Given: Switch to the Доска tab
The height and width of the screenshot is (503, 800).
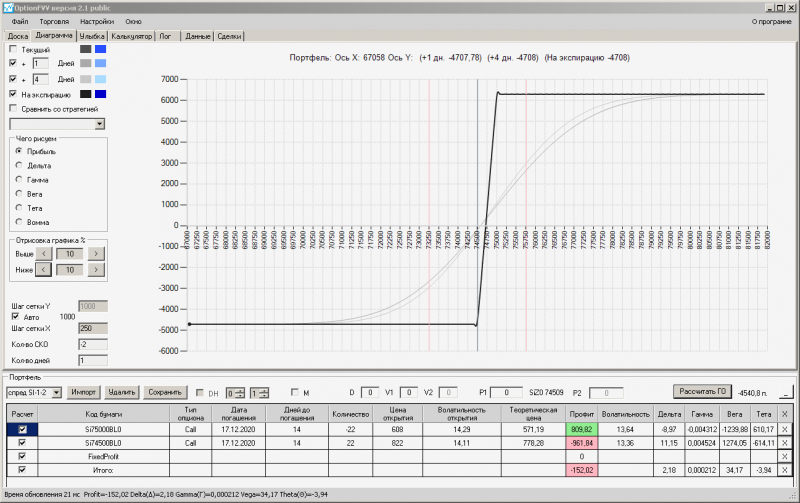Looking at the screenshot, I should [18, 36].
